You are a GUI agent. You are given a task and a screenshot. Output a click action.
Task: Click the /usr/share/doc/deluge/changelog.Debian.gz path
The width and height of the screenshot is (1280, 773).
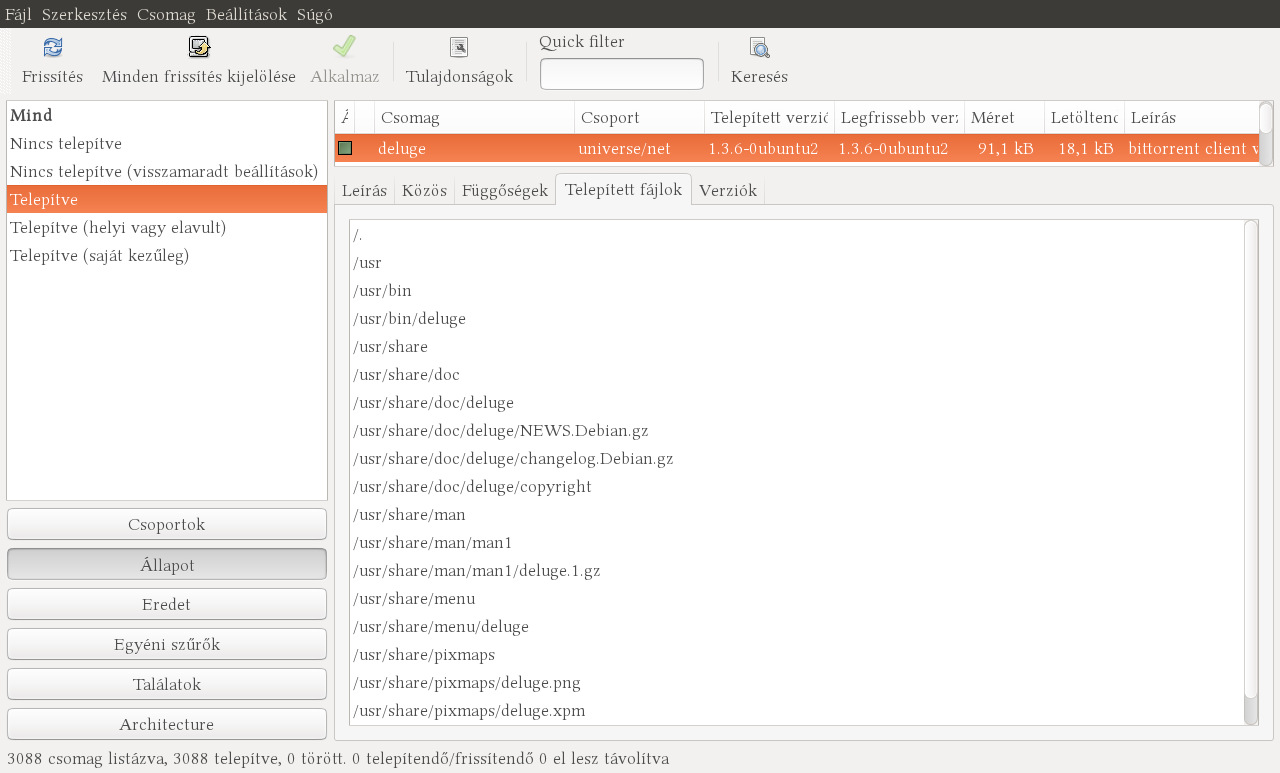coord(513,459)
